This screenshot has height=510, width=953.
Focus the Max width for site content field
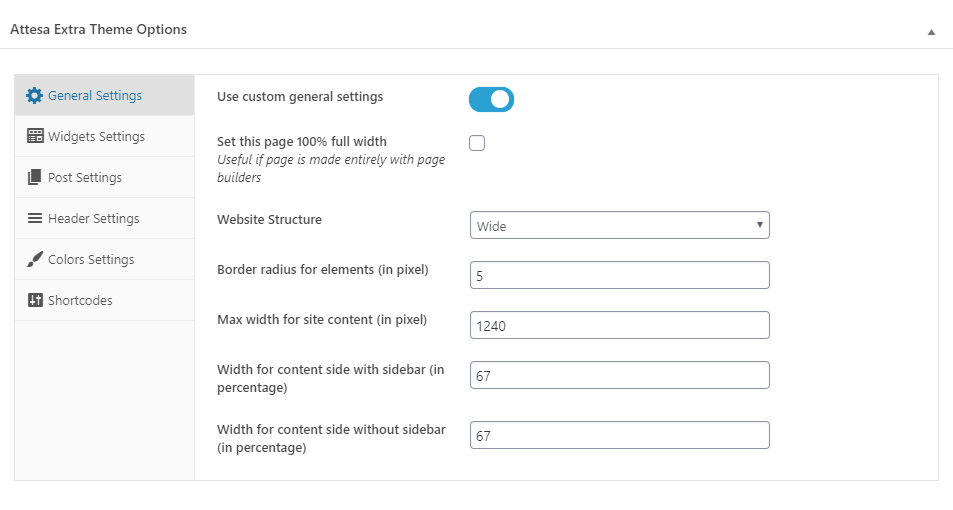coord(619,325)
